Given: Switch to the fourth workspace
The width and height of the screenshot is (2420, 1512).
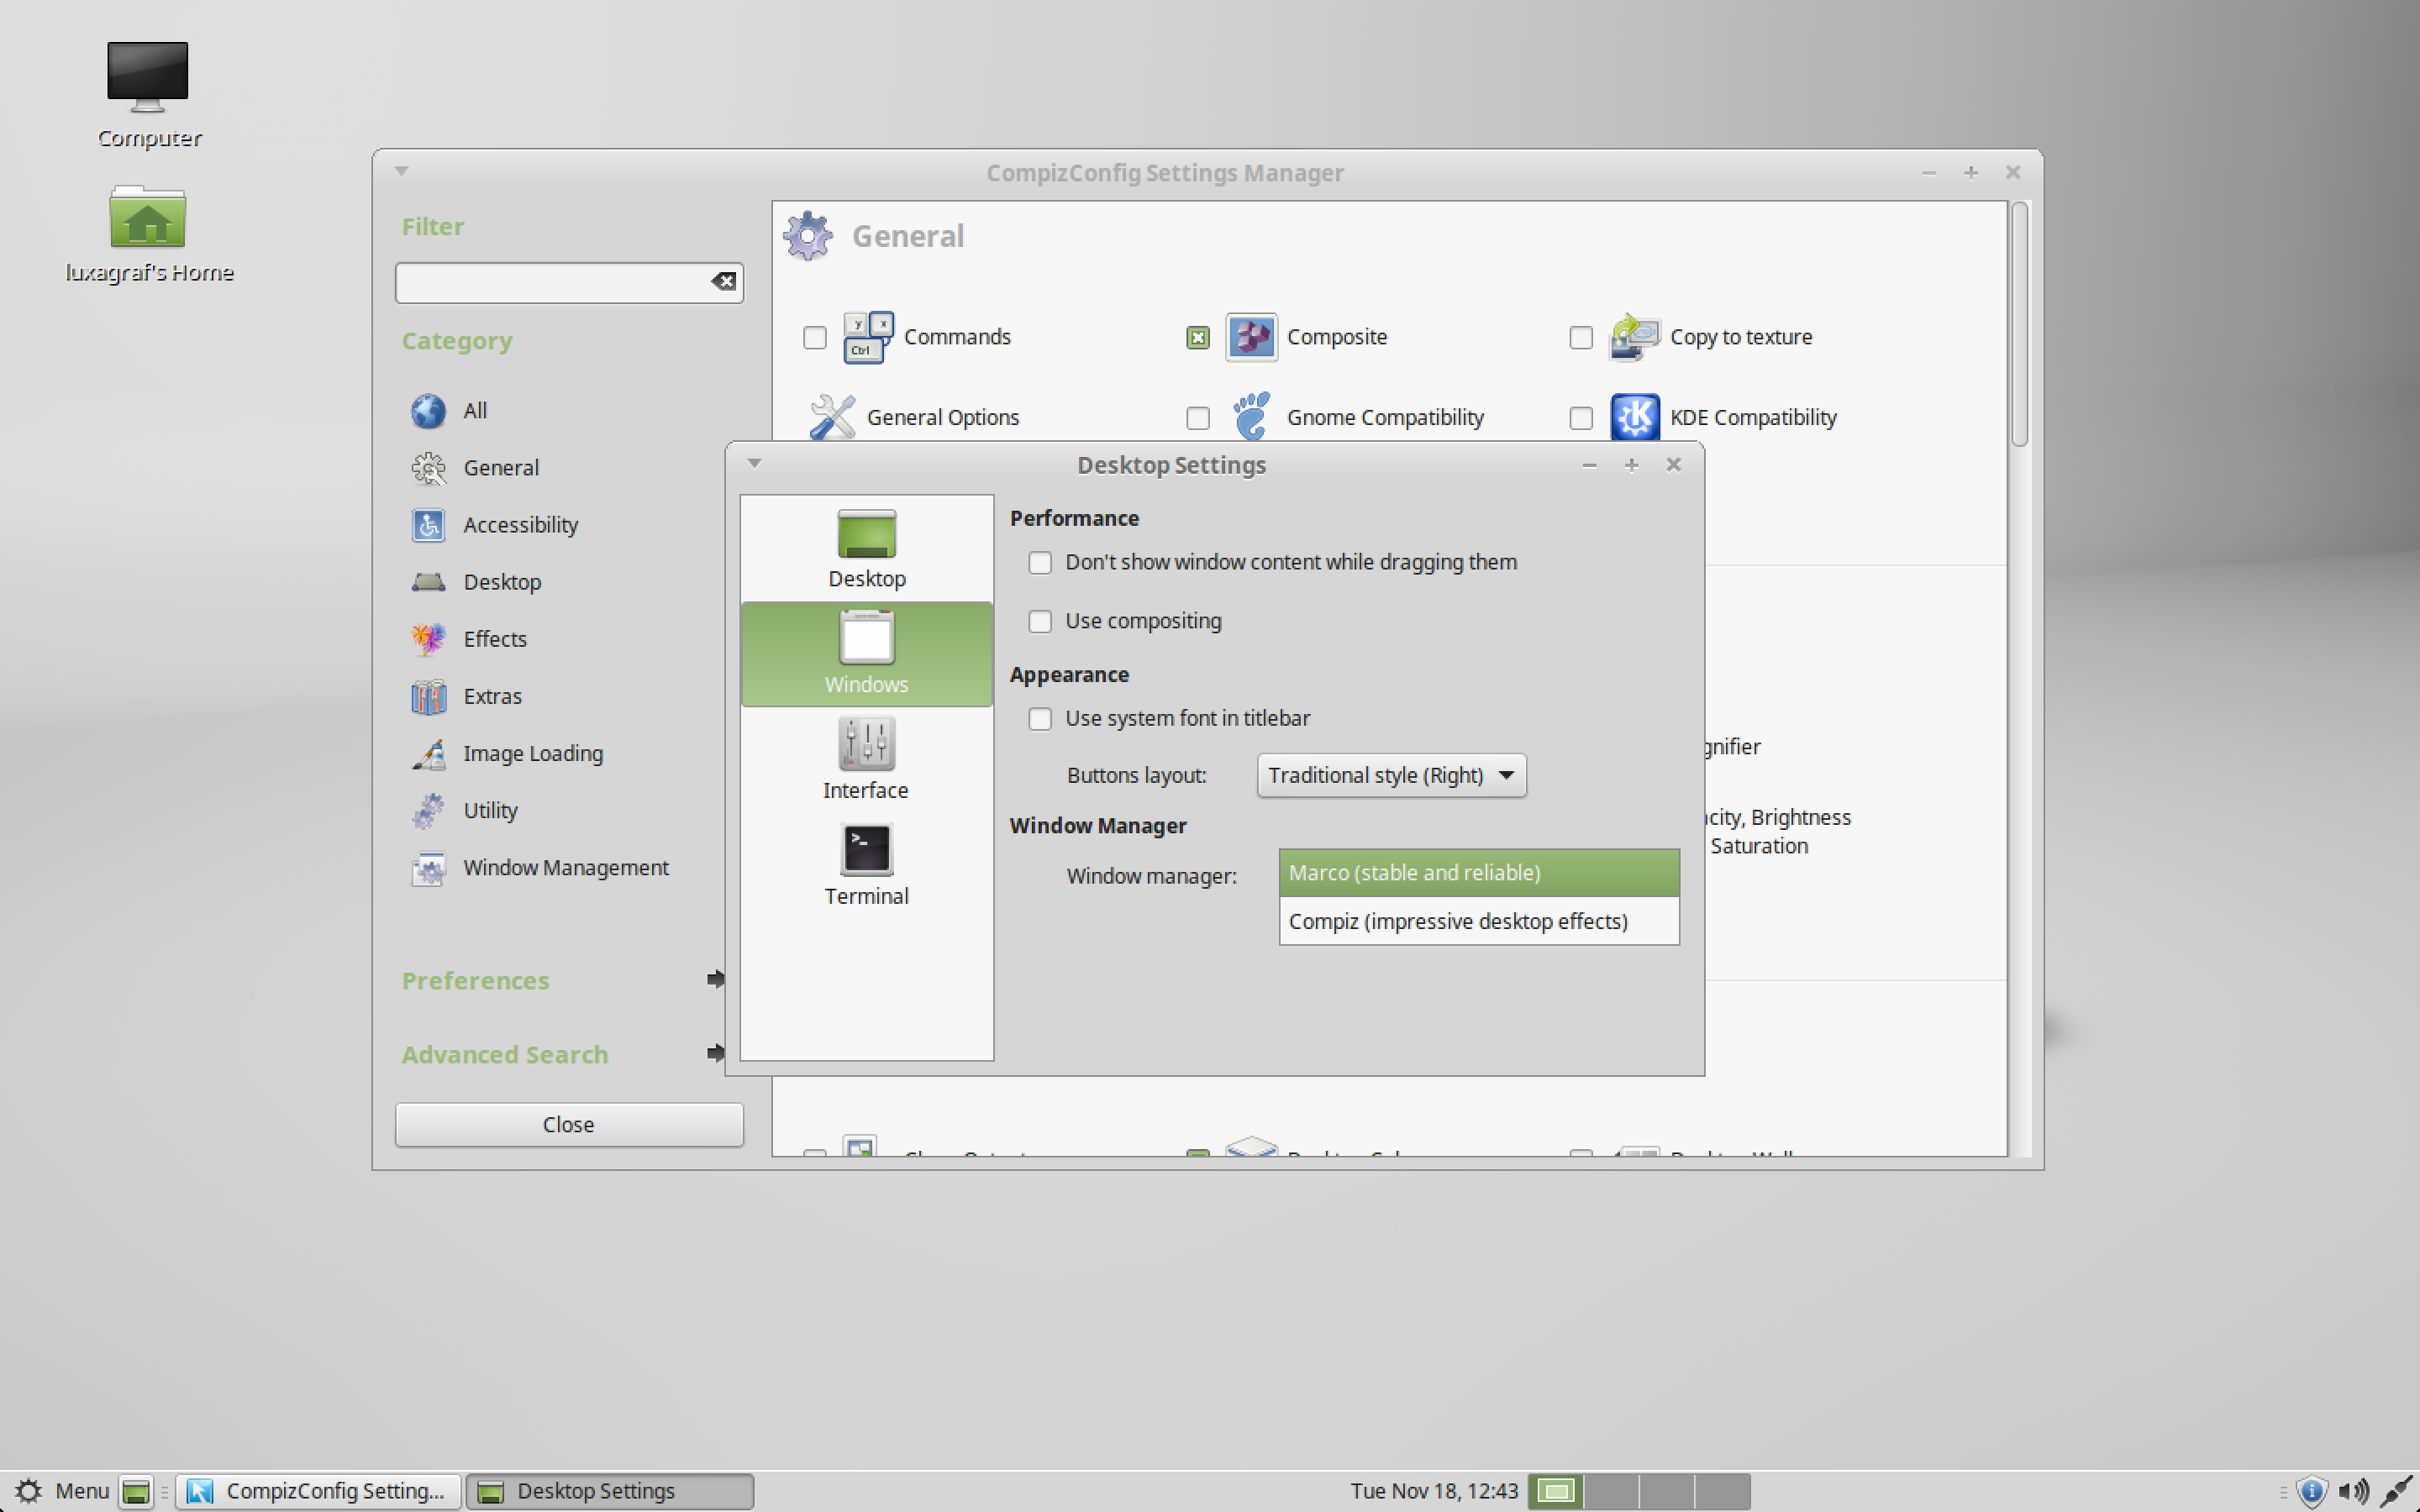Looking at the screenshot, I should (1723, 1491).
